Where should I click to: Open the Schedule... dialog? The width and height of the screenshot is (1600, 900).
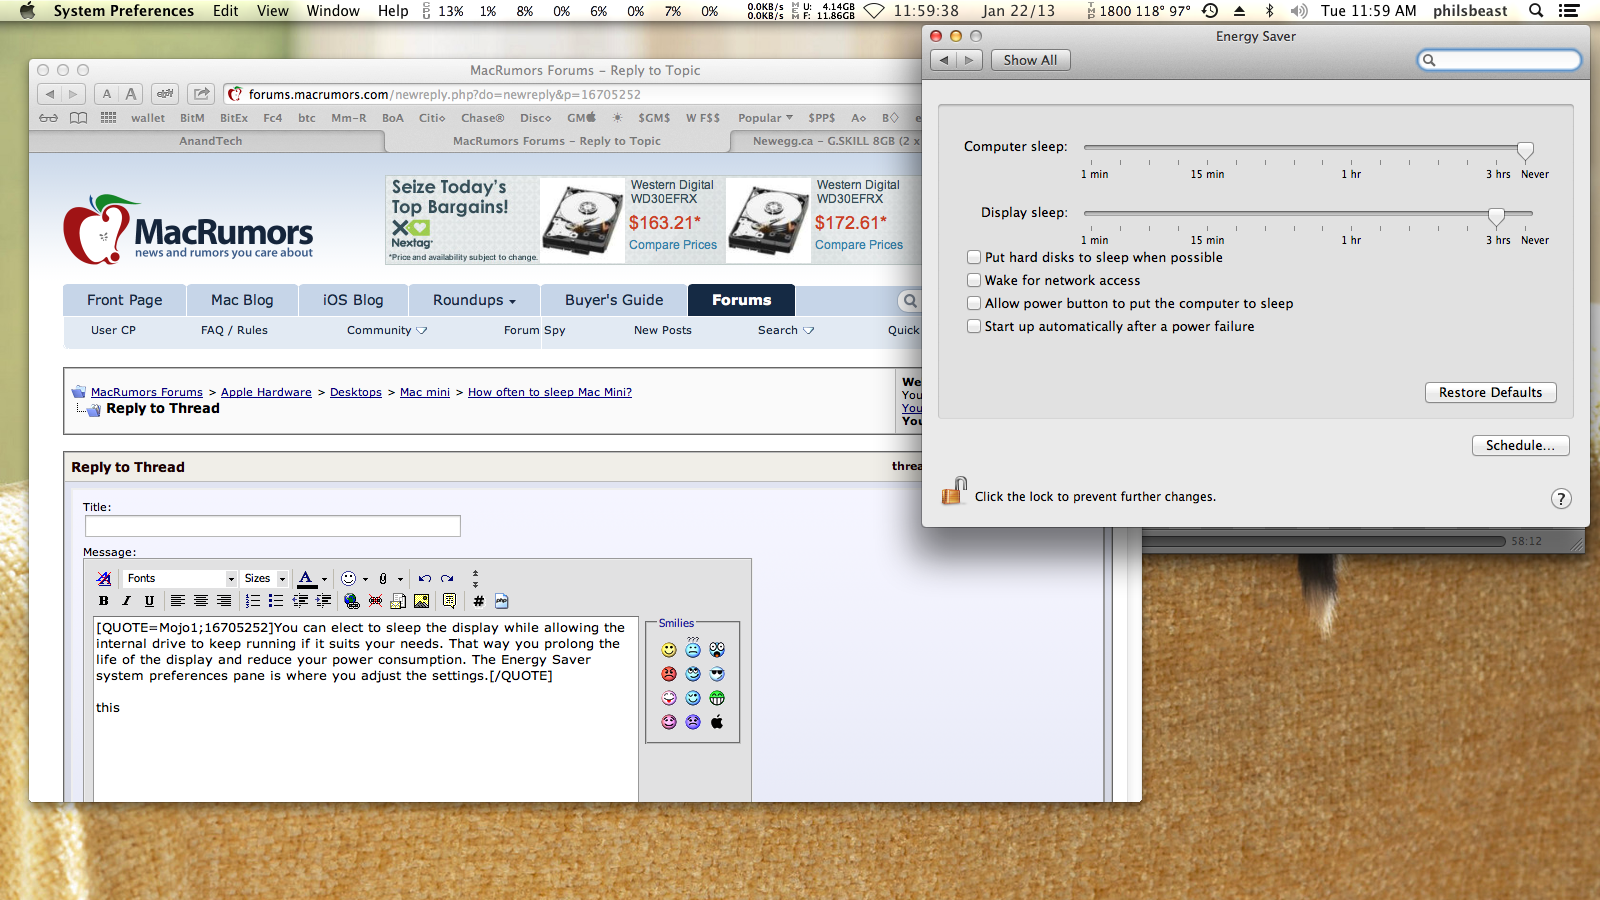pyautogui.click(x=1521, y=446)
